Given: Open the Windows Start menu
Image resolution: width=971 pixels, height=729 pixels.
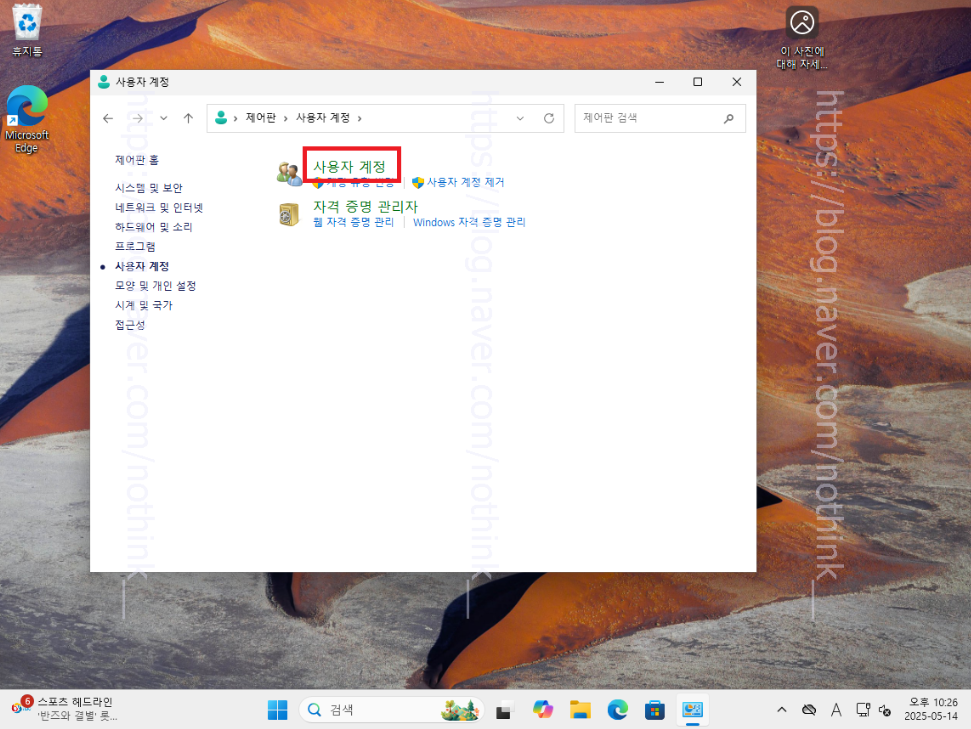Looking at the screenshot, I should [x=277, y=710].
